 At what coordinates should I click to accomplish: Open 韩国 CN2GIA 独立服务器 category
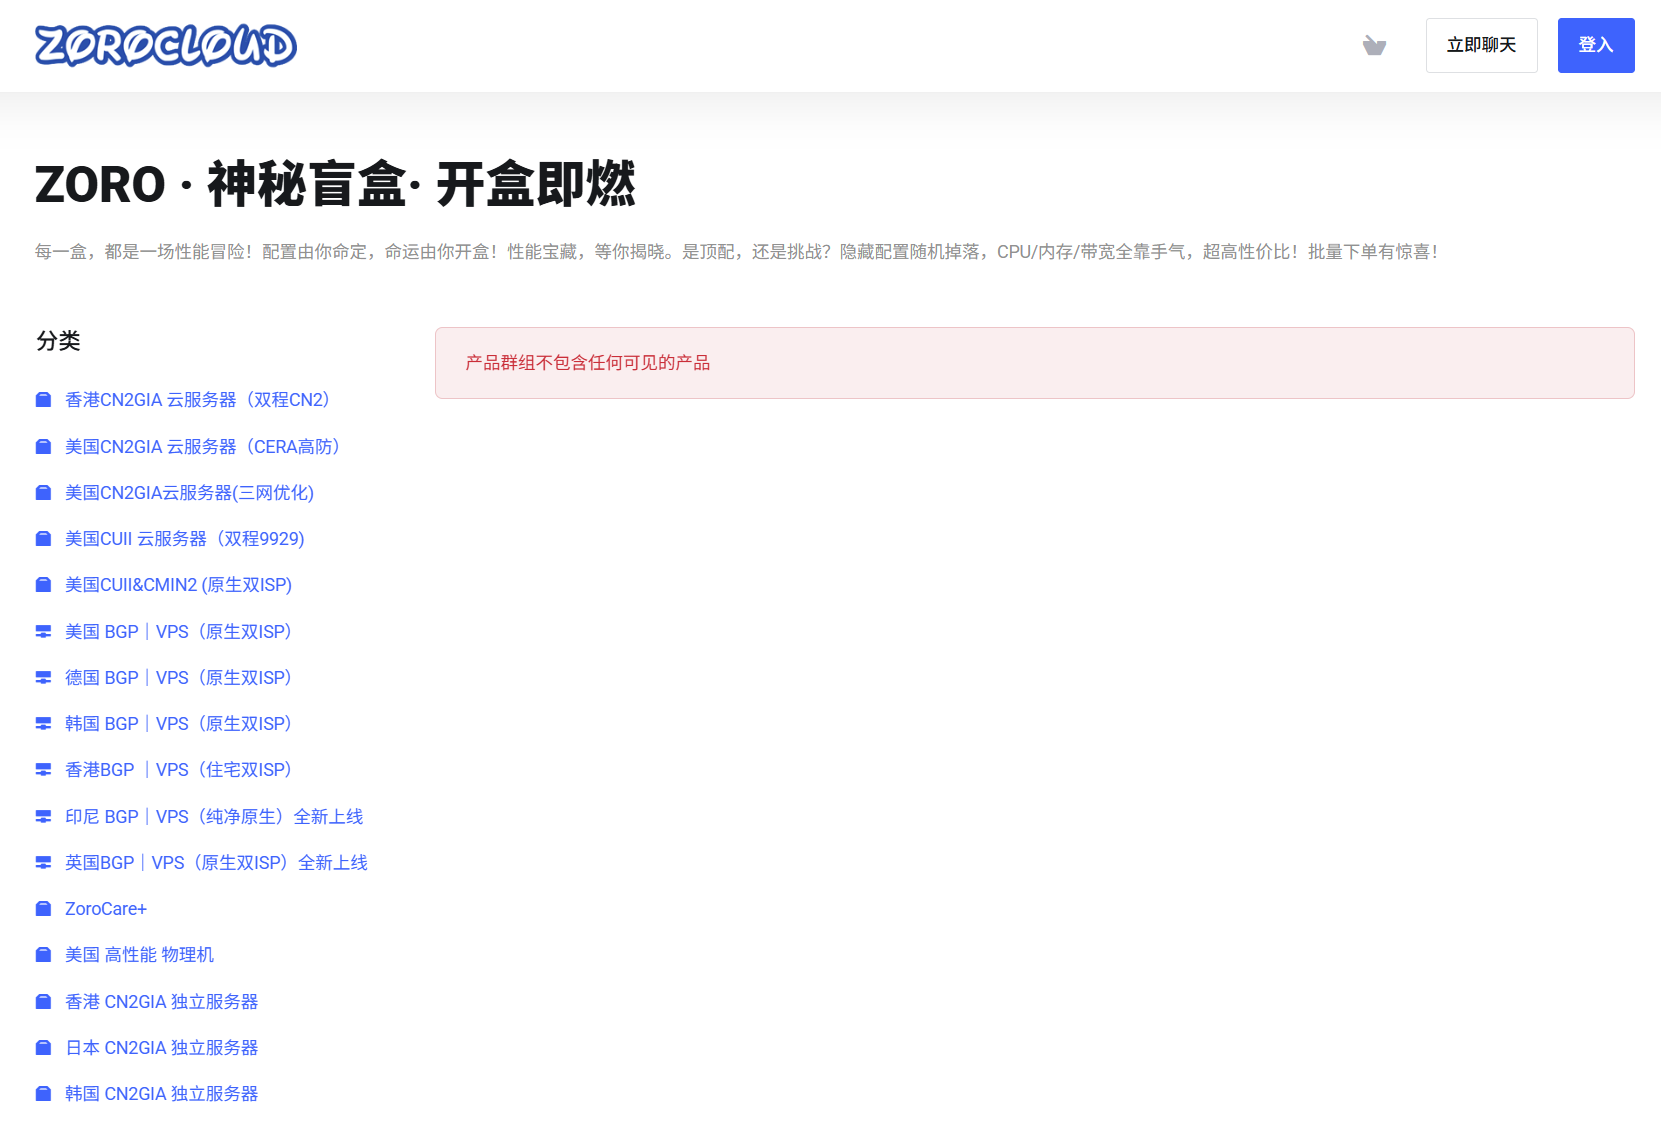tap(160, 1093)
